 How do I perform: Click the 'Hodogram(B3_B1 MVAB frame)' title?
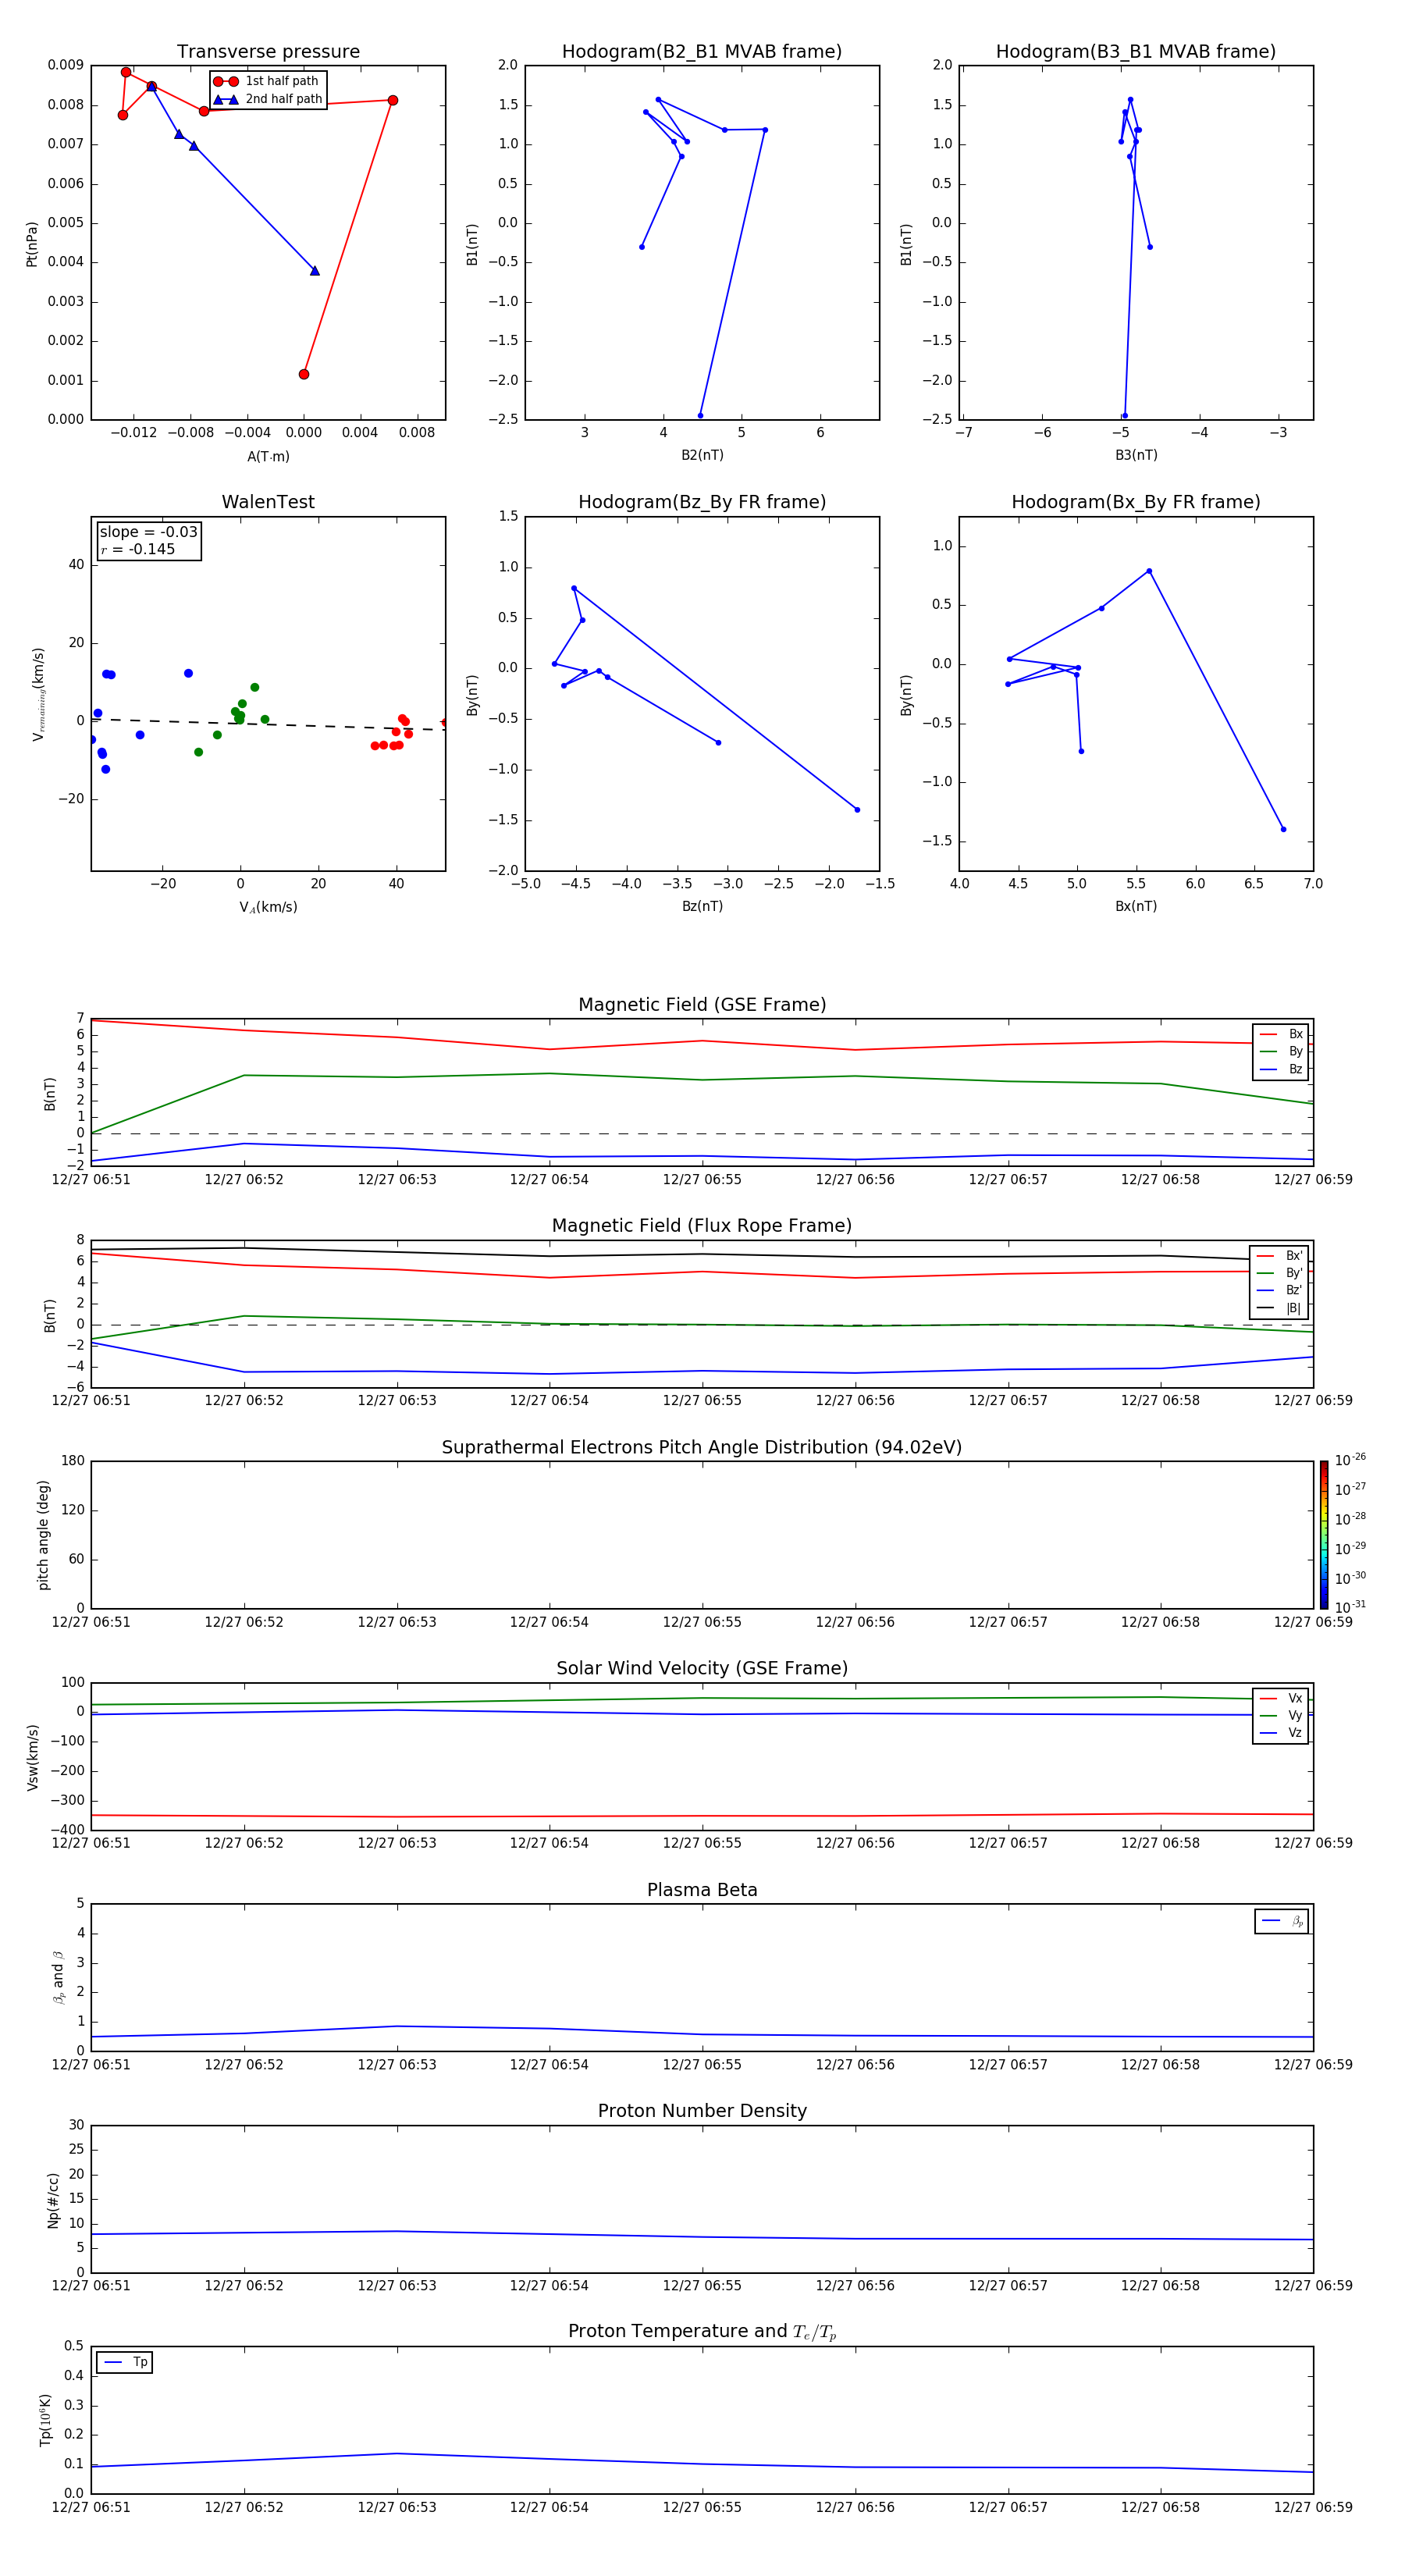coord(1135,52)
